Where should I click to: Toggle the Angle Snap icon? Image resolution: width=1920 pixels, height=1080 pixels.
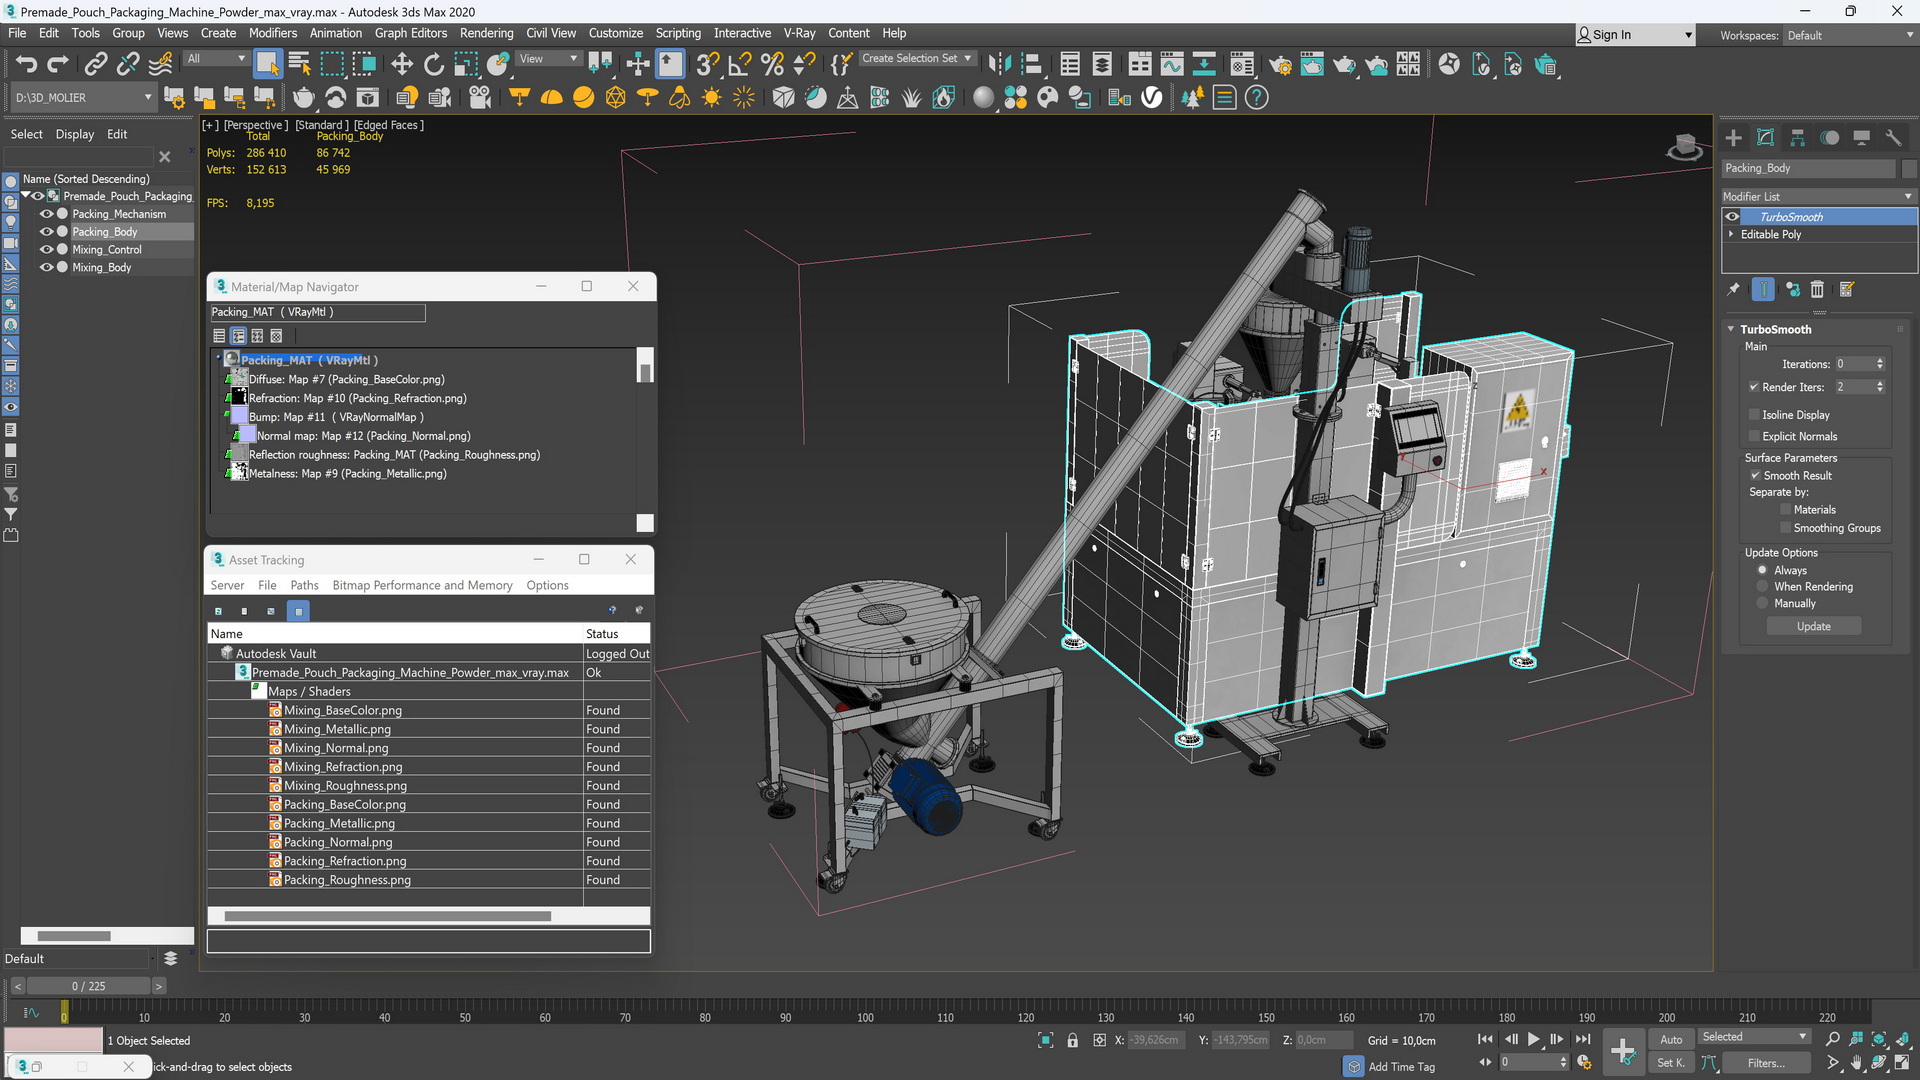[x=740, y=65]
